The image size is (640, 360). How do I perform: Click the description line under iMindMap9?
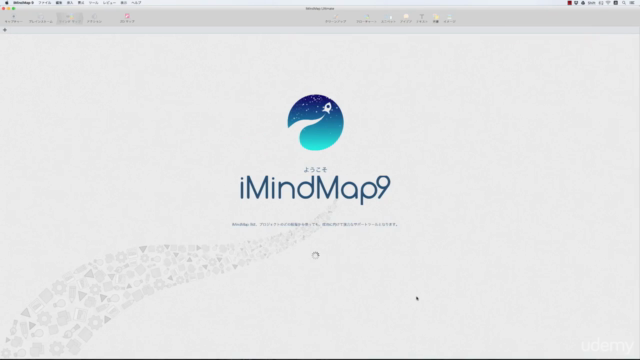tap(315, 224)
